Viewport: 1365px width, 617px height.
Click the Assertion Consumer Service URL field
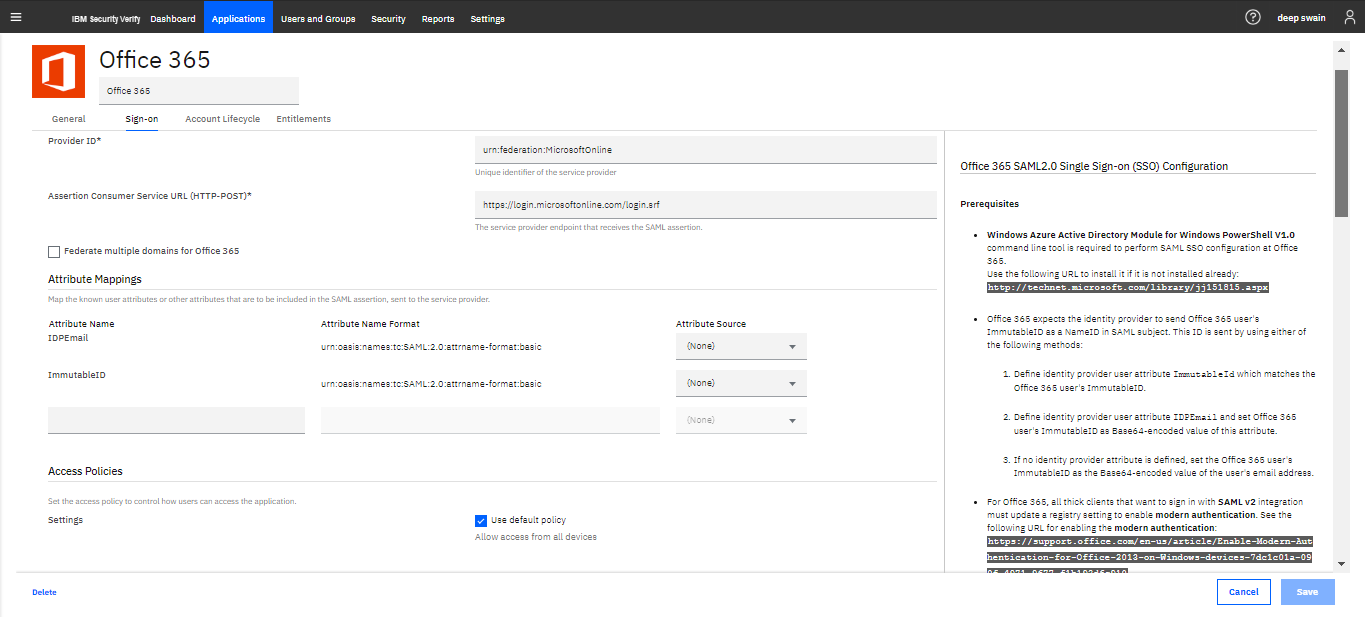click(x=704, y=204)
